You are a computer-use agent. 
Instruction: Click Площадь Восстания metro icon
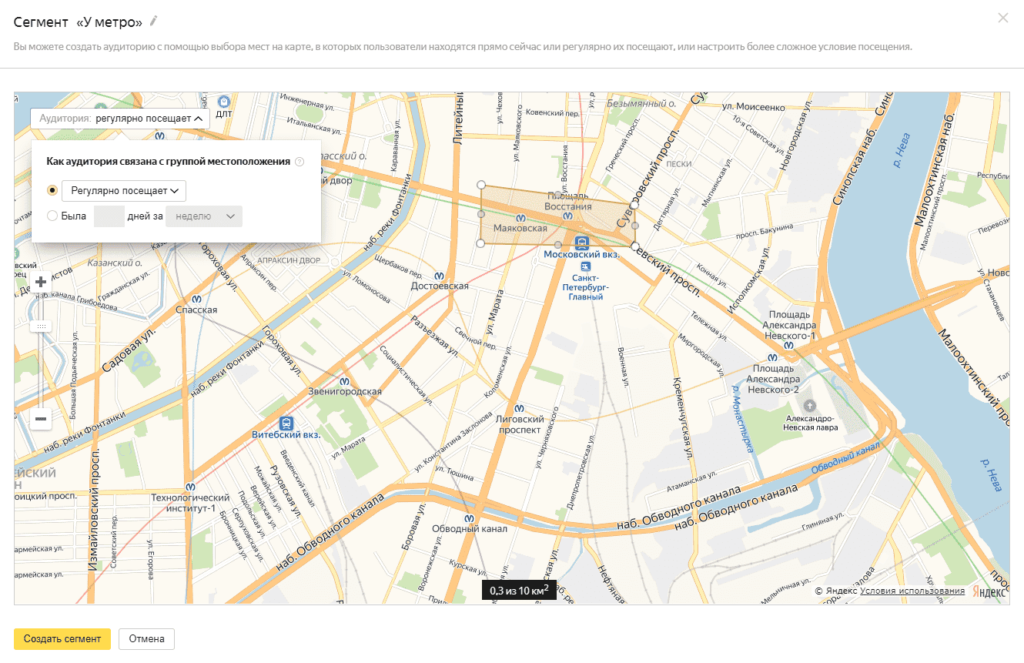pyautogui.click(x=568, y=216)
